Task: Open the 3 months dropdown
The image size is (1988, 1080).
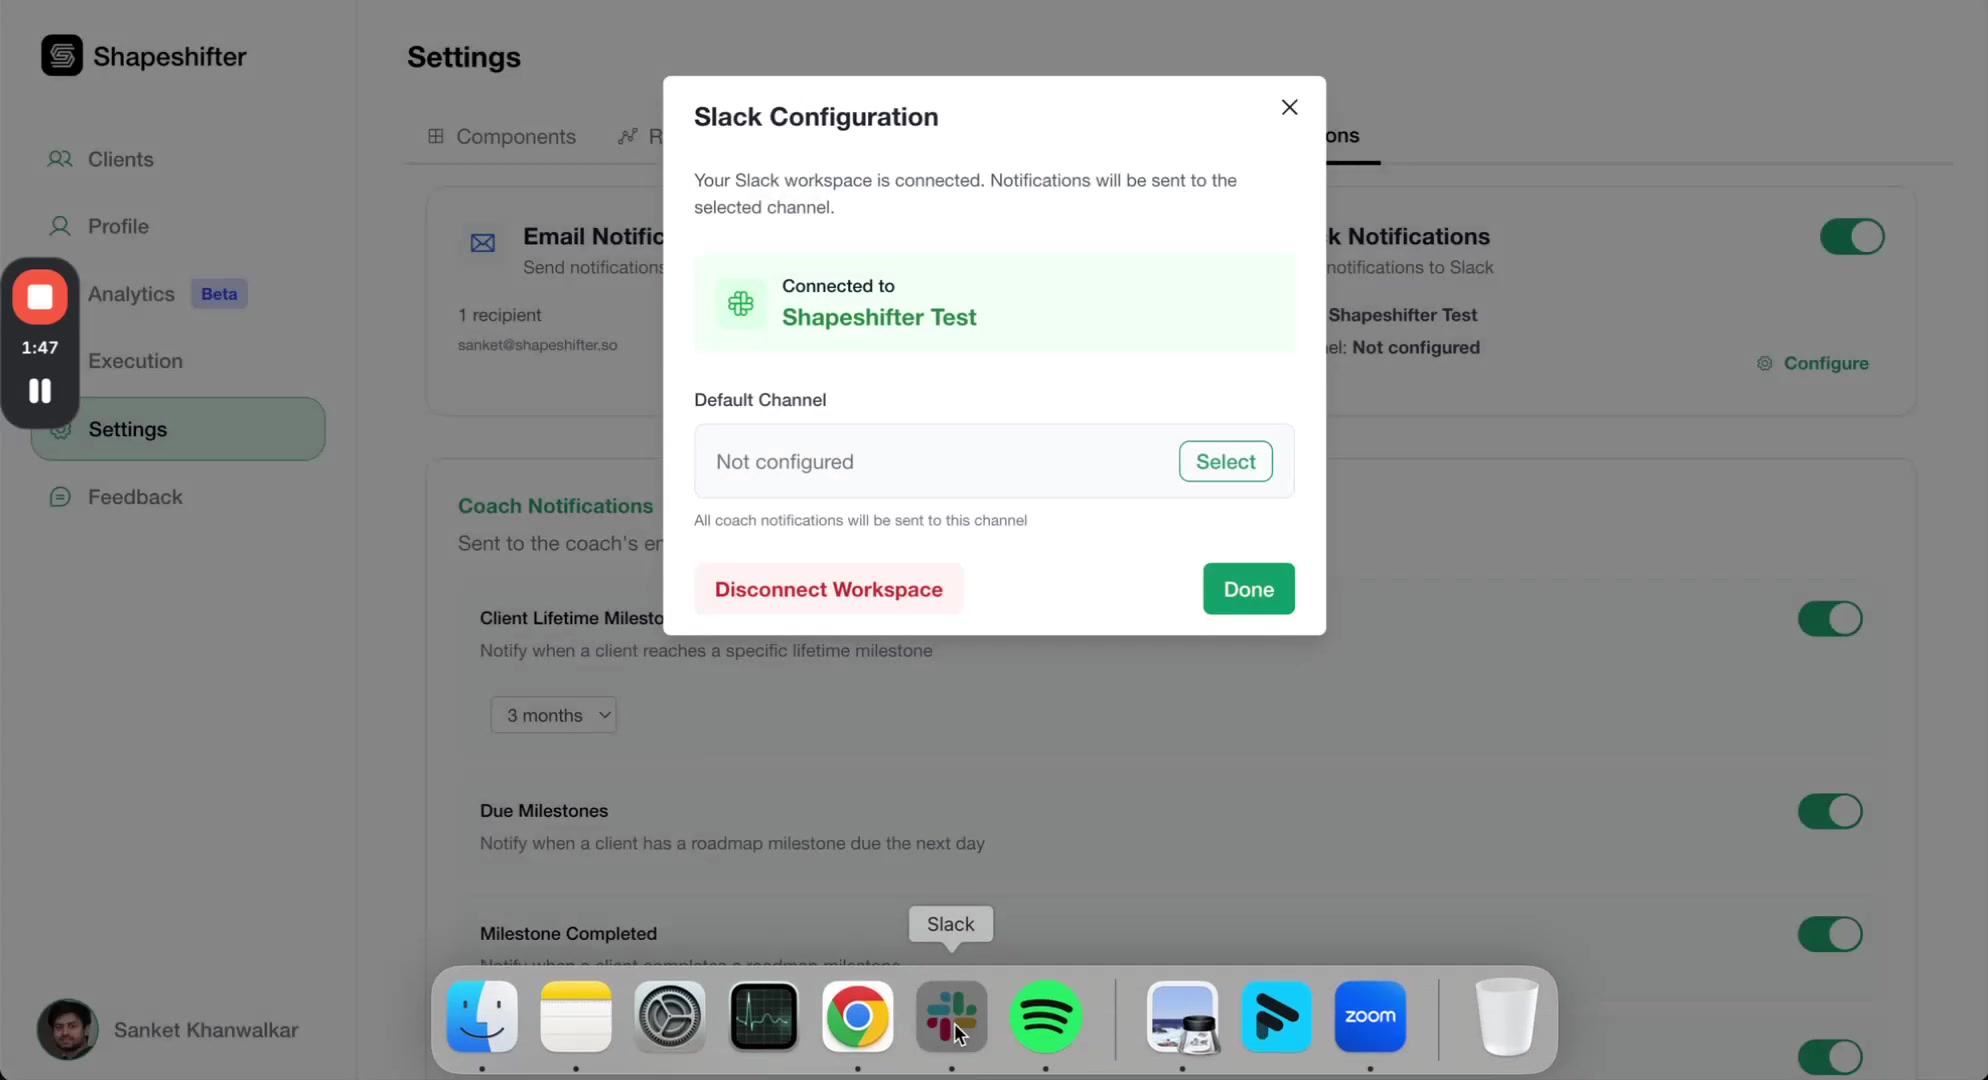Action: coord(553,714)
